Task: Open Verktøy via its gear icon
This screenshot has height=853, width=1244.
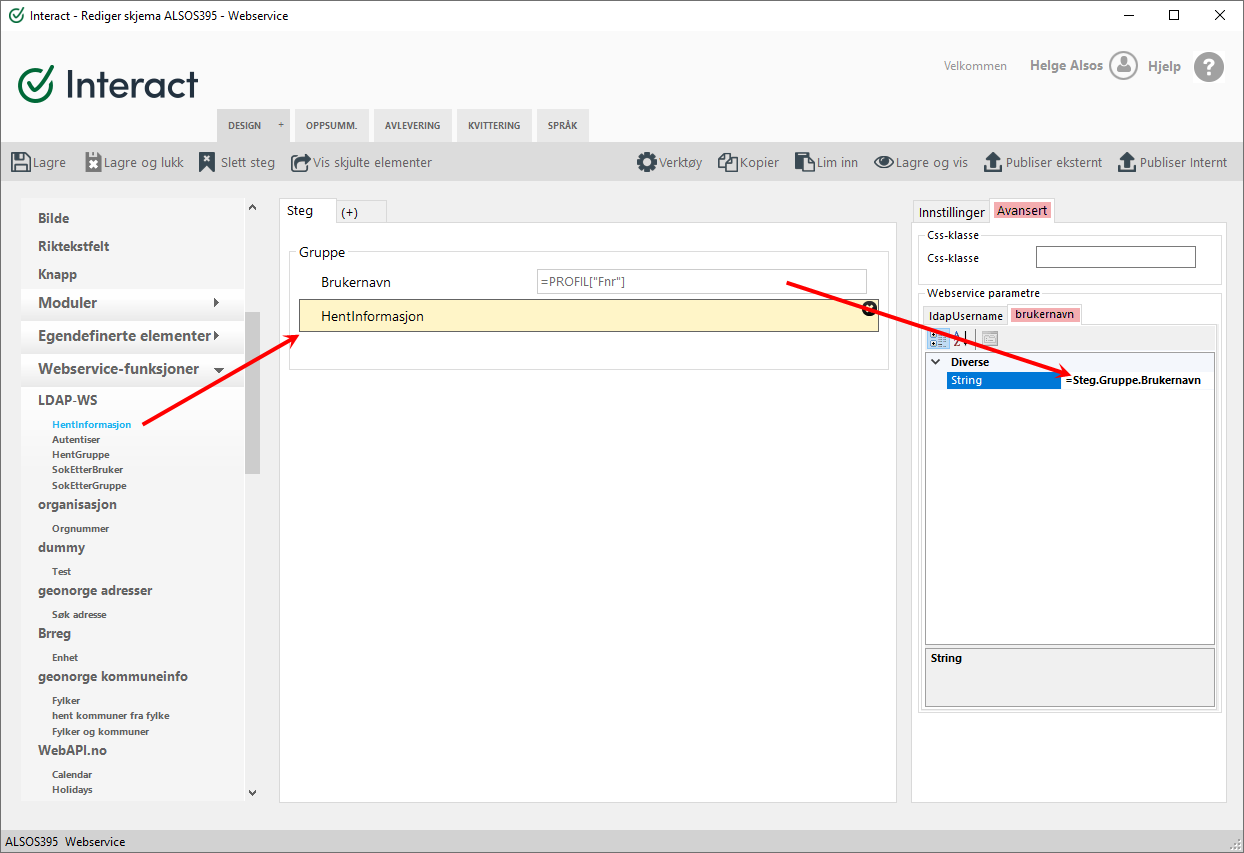Action: coord(647,162)
